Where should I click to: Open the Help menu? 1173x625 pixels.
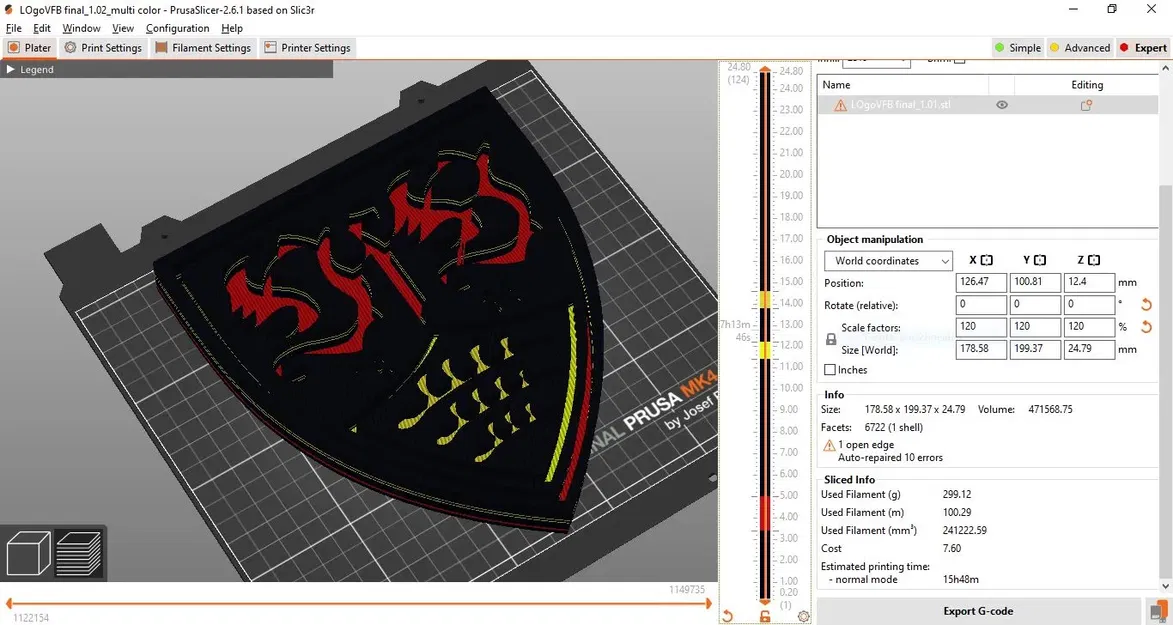[x=232, y=28]
